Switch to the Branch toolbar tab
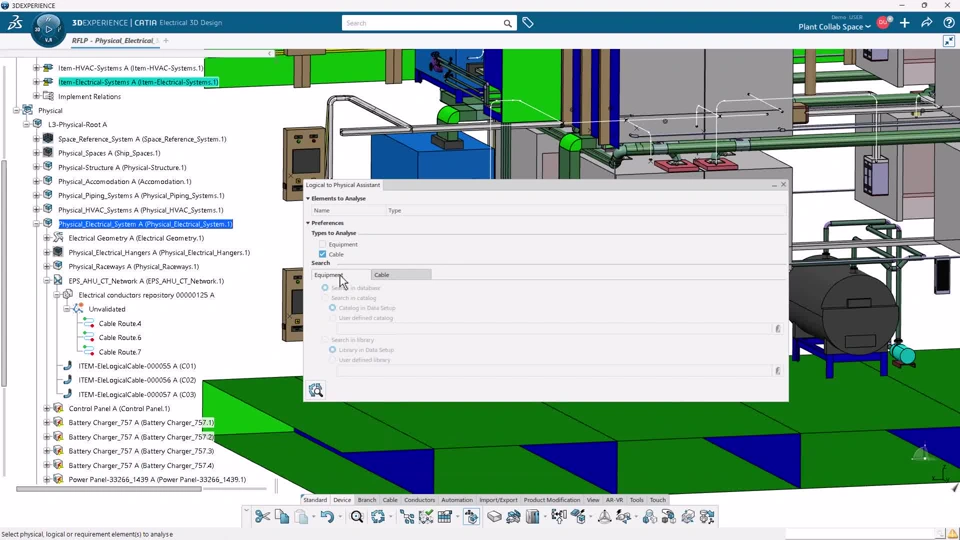 pos(367,500)
